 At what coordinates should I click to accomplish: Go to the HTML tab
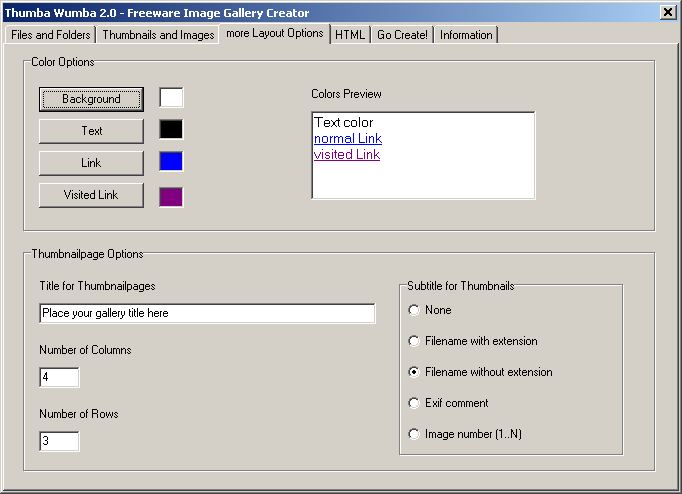350,35
